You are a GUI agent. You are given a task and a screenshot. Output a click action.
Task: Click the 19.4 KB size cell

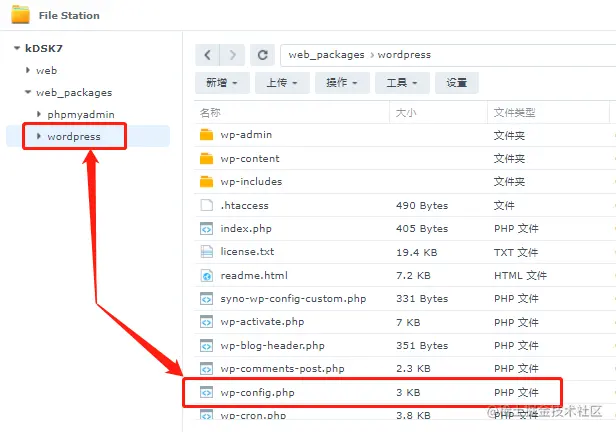pyautogui.click(x=416, y=252)
